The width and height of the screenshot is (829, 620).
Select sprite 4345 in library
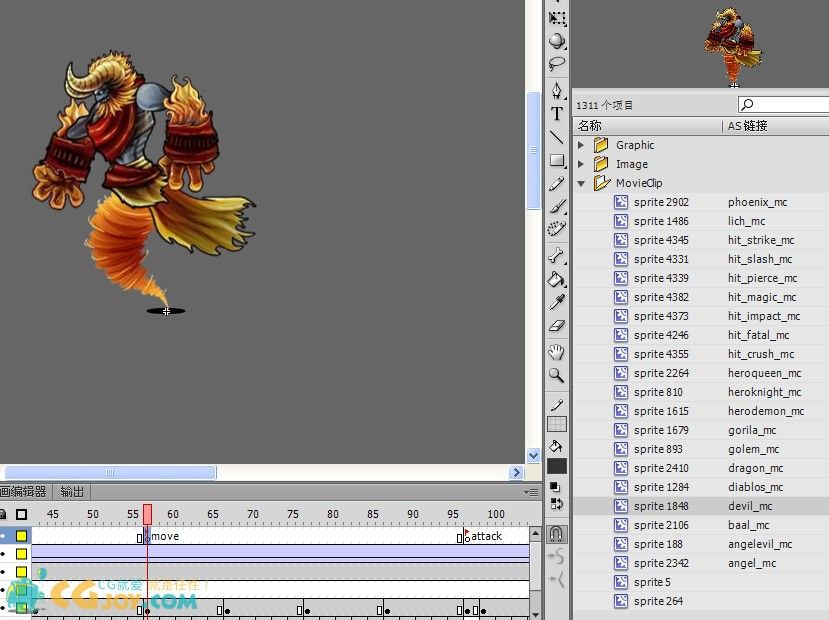pos(701,240)
